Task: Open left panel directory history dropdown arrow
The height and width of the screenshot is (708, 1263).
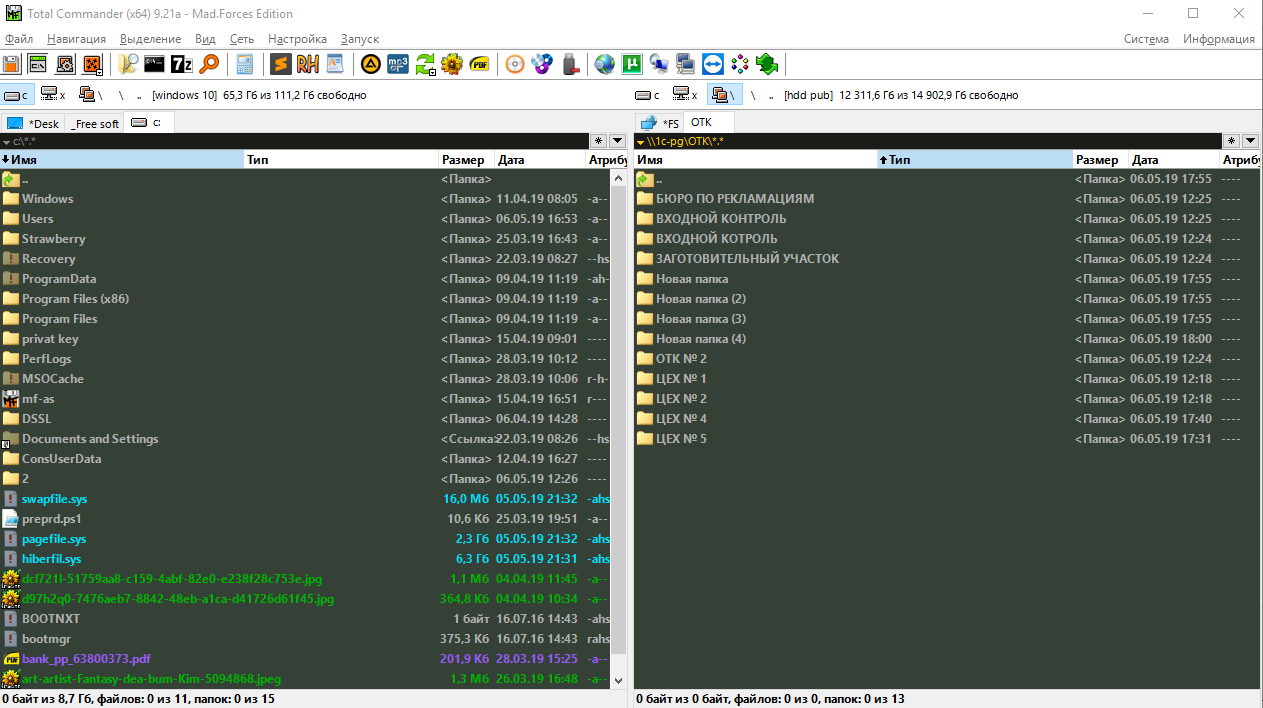Action: click(617, 142)
